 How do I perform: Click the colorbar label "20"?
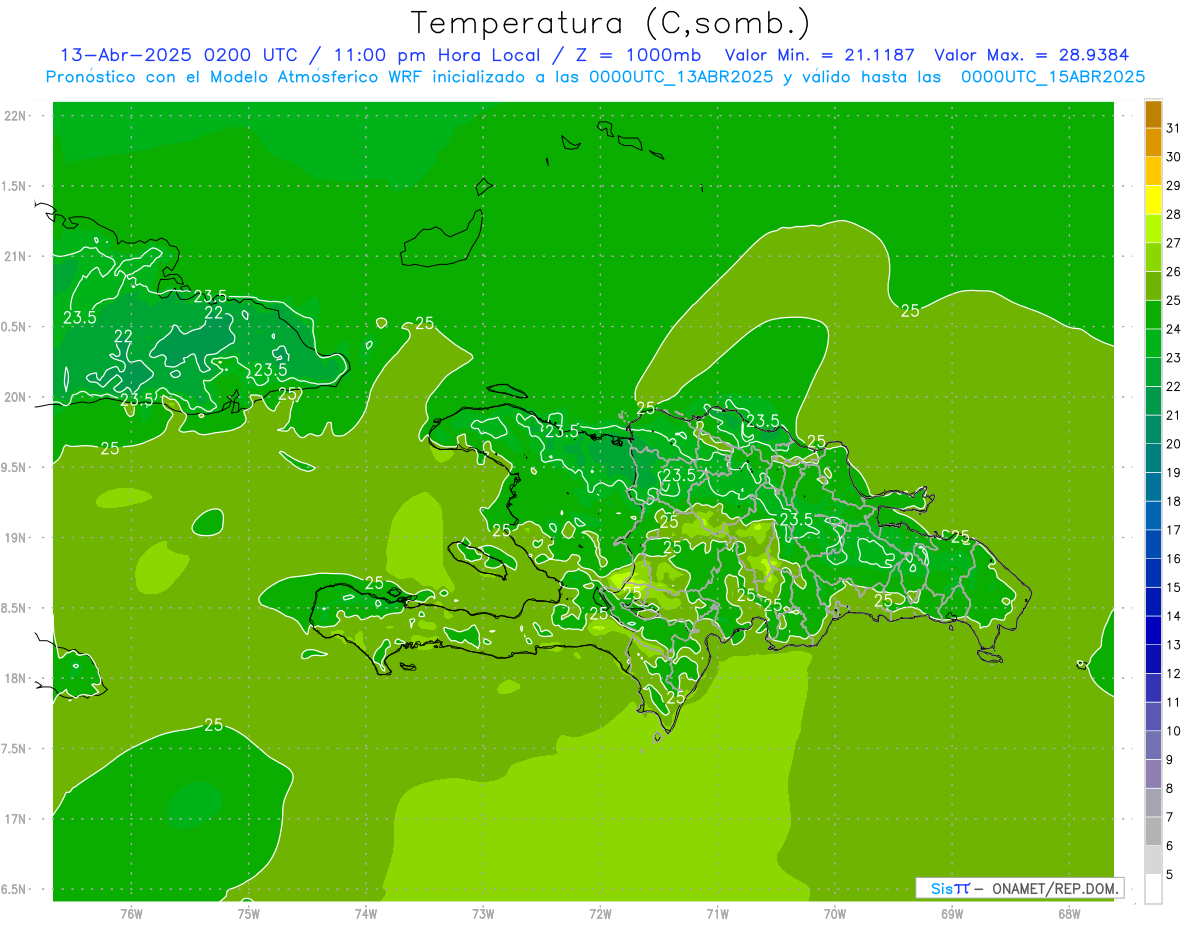(1174, 444)
